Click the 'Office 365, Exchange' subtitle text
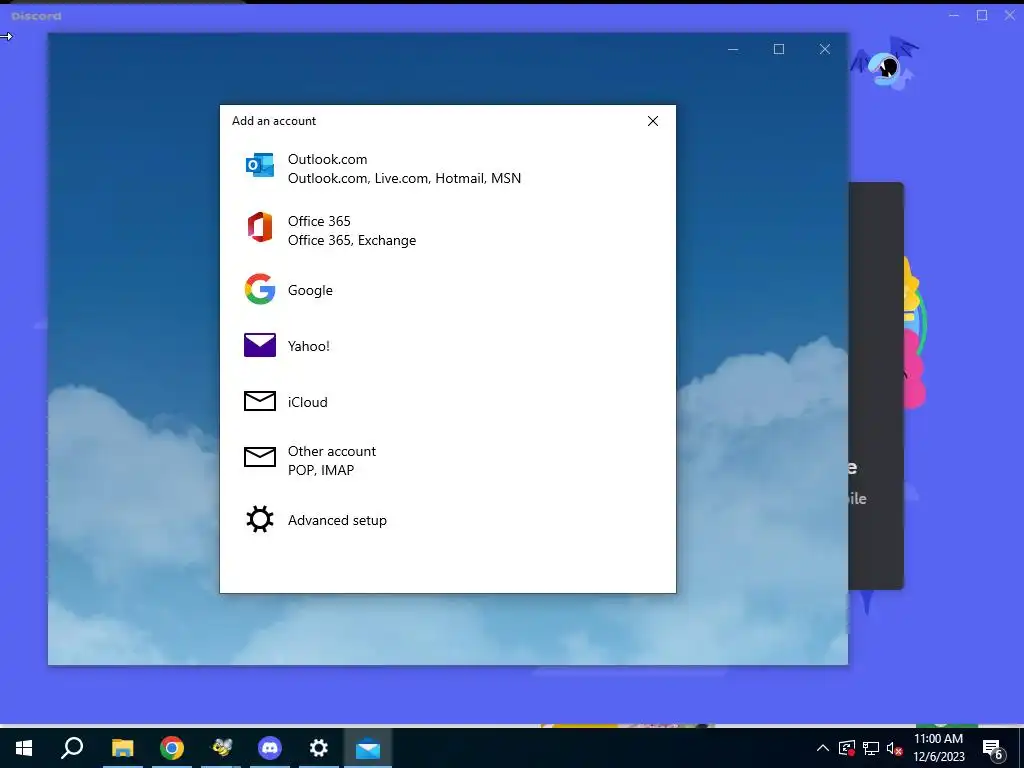1024x768 pixels. coord(351,240)
